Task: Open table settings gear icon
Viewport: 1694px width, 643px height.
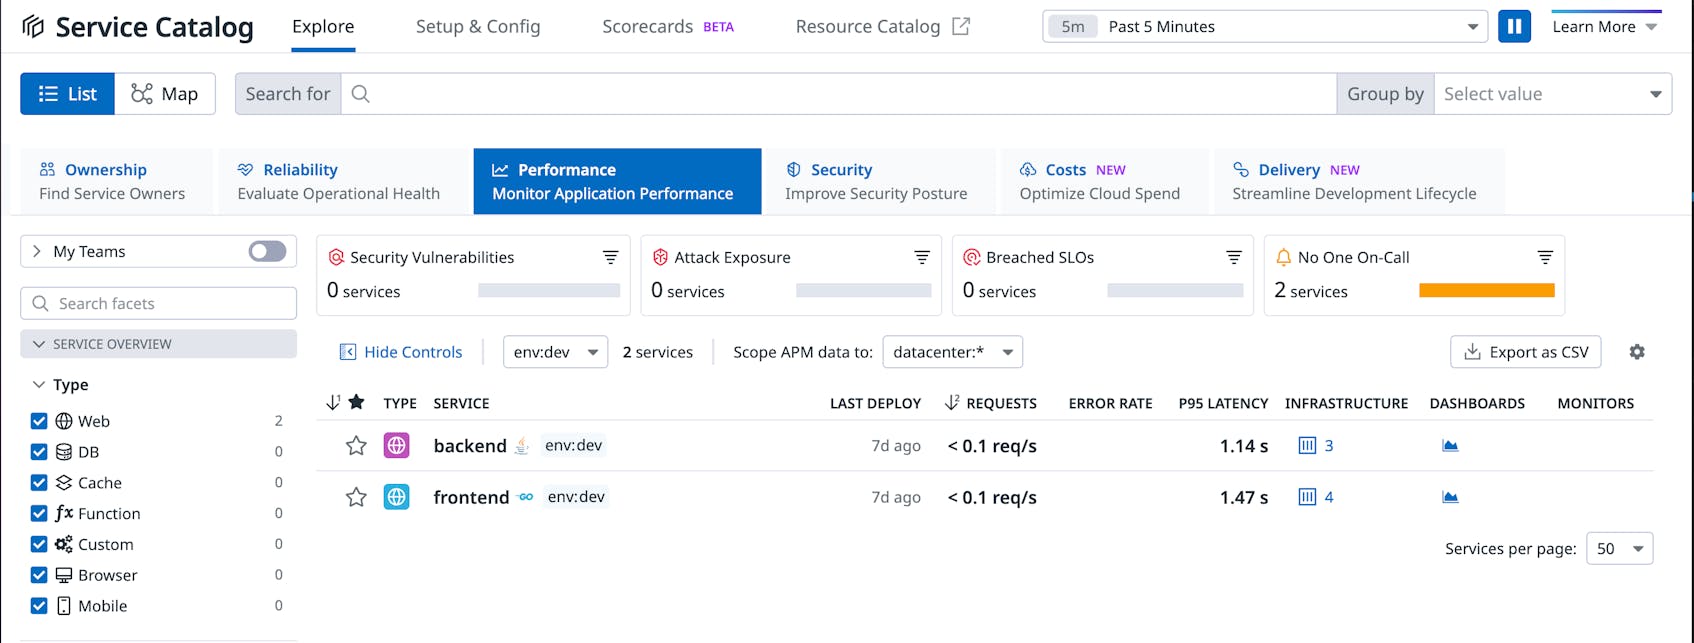Action: pyautogui.click(x=1637, y=352)
